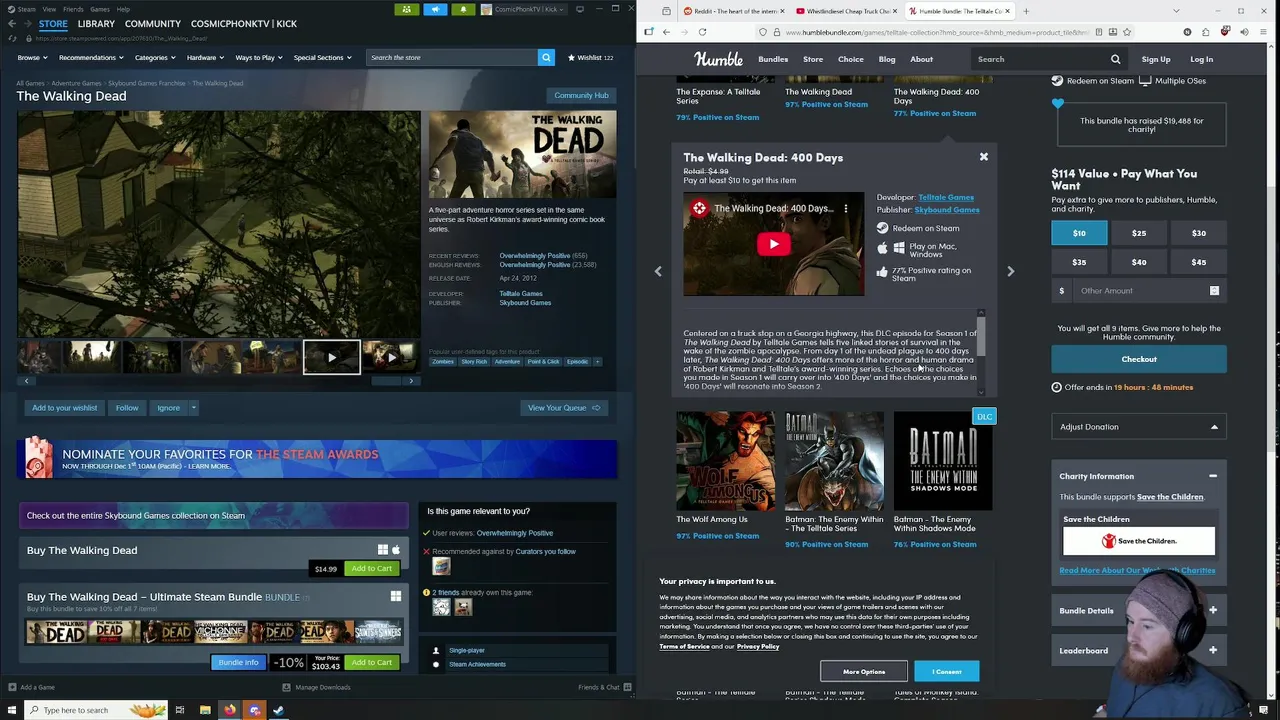Open the Ignore button dropdown arrow

193,407
